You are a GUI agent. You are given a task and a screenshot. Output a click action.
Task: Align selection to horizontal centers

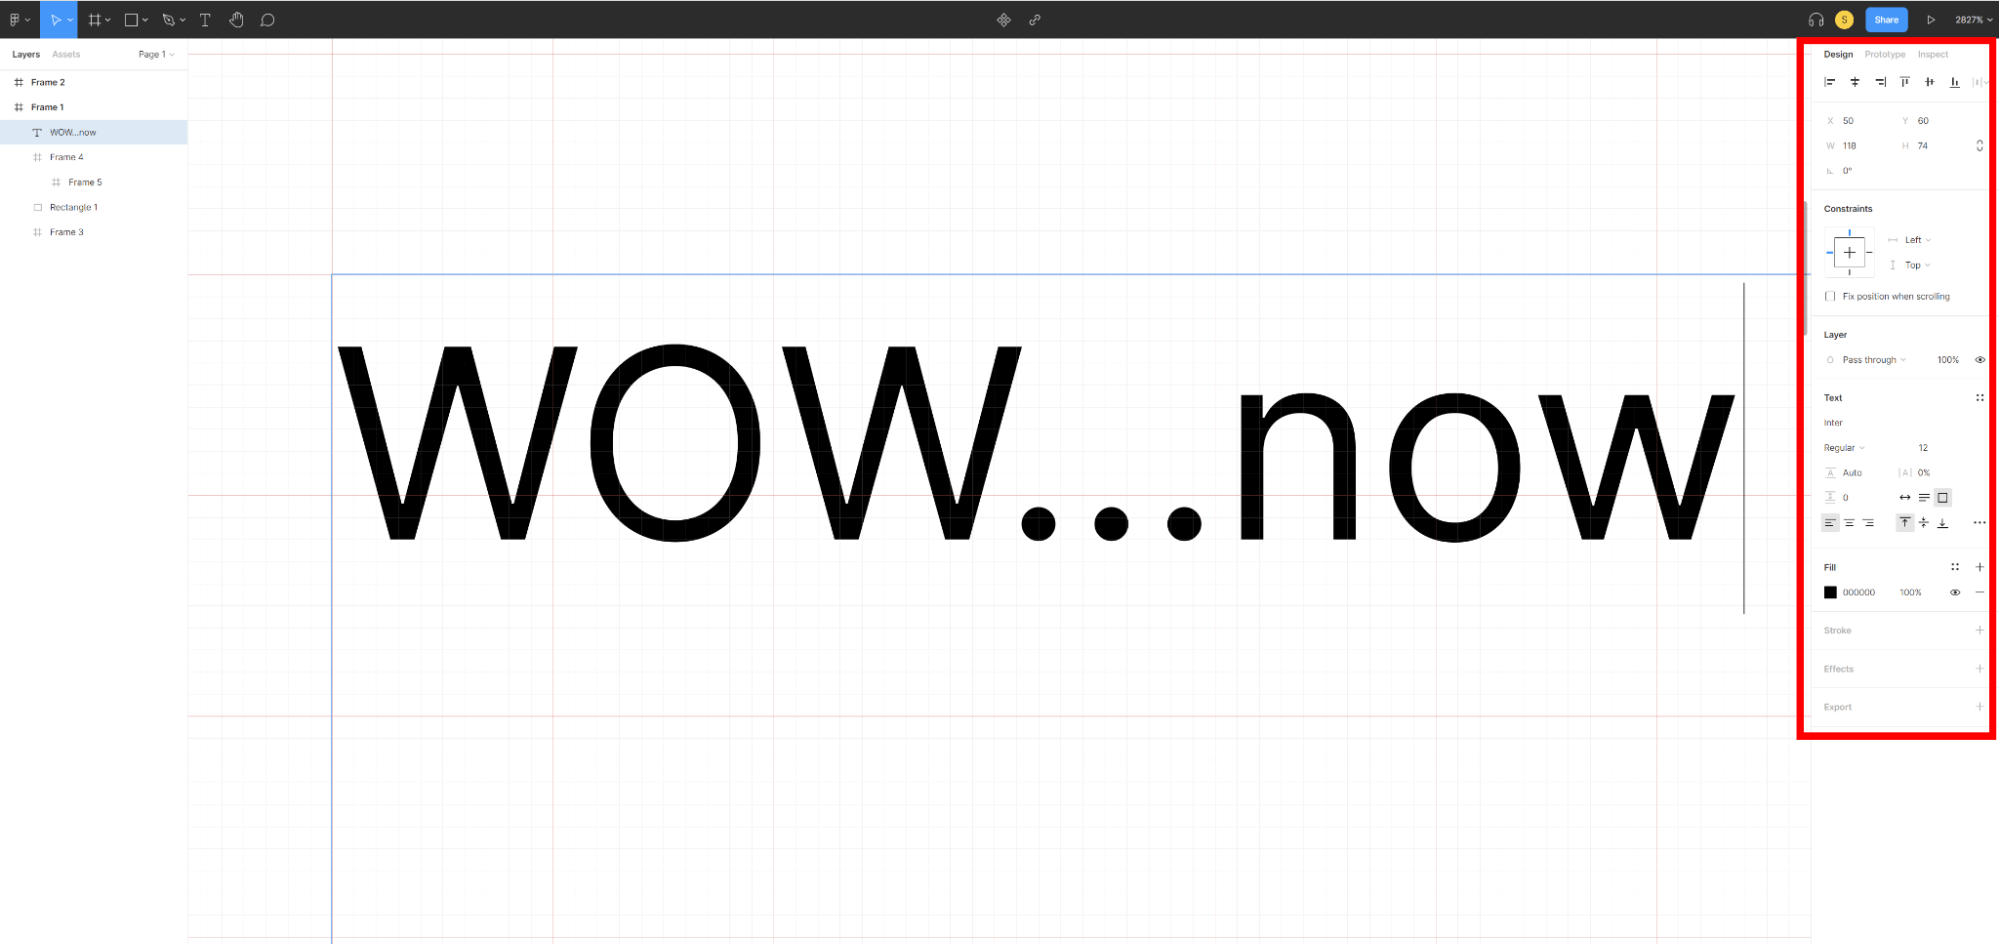point(1855,82)
